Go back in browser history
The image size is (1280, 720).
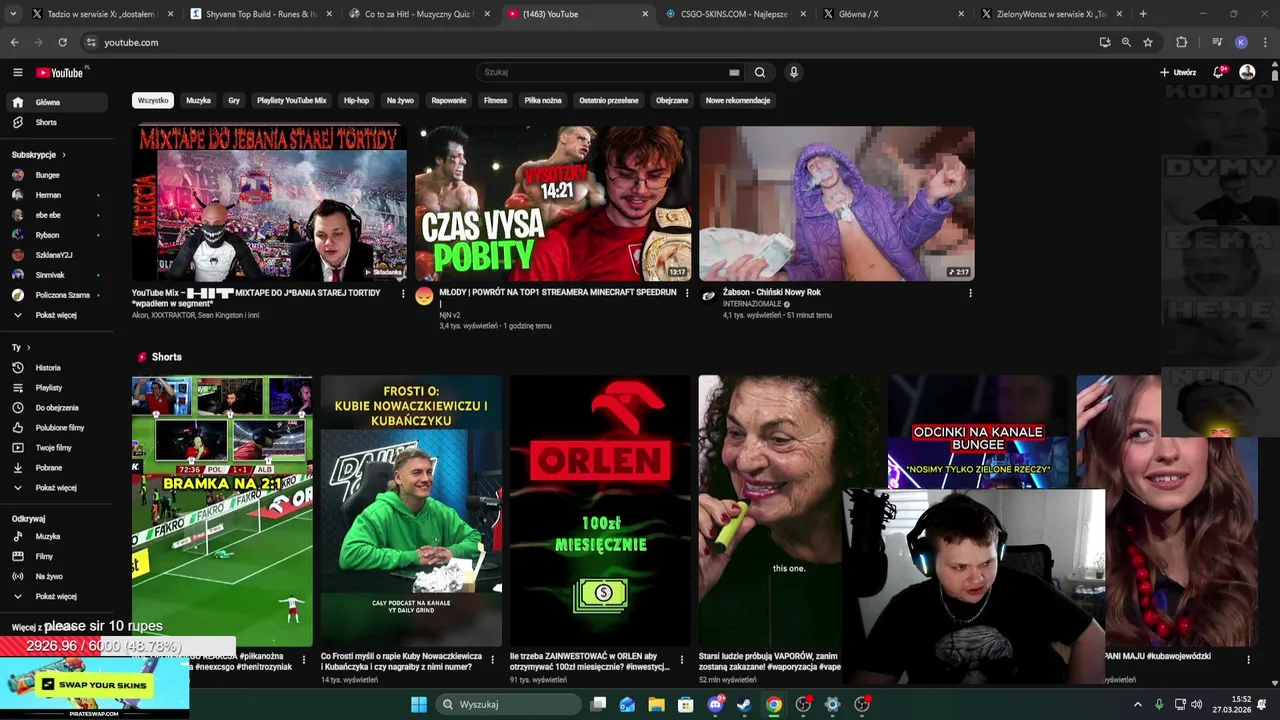click(x=14, y=42)
